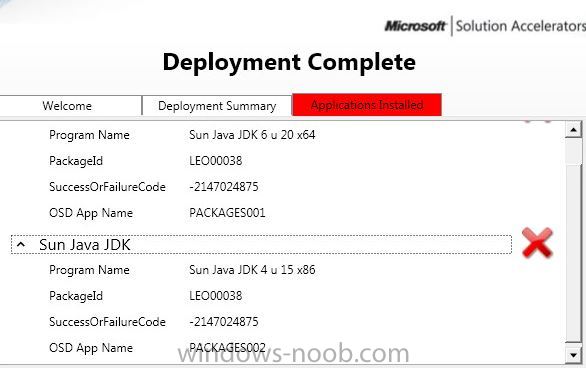Click the Solution Accelerators branding text
The image size is (586, 368).
click(x=521, y=26)
